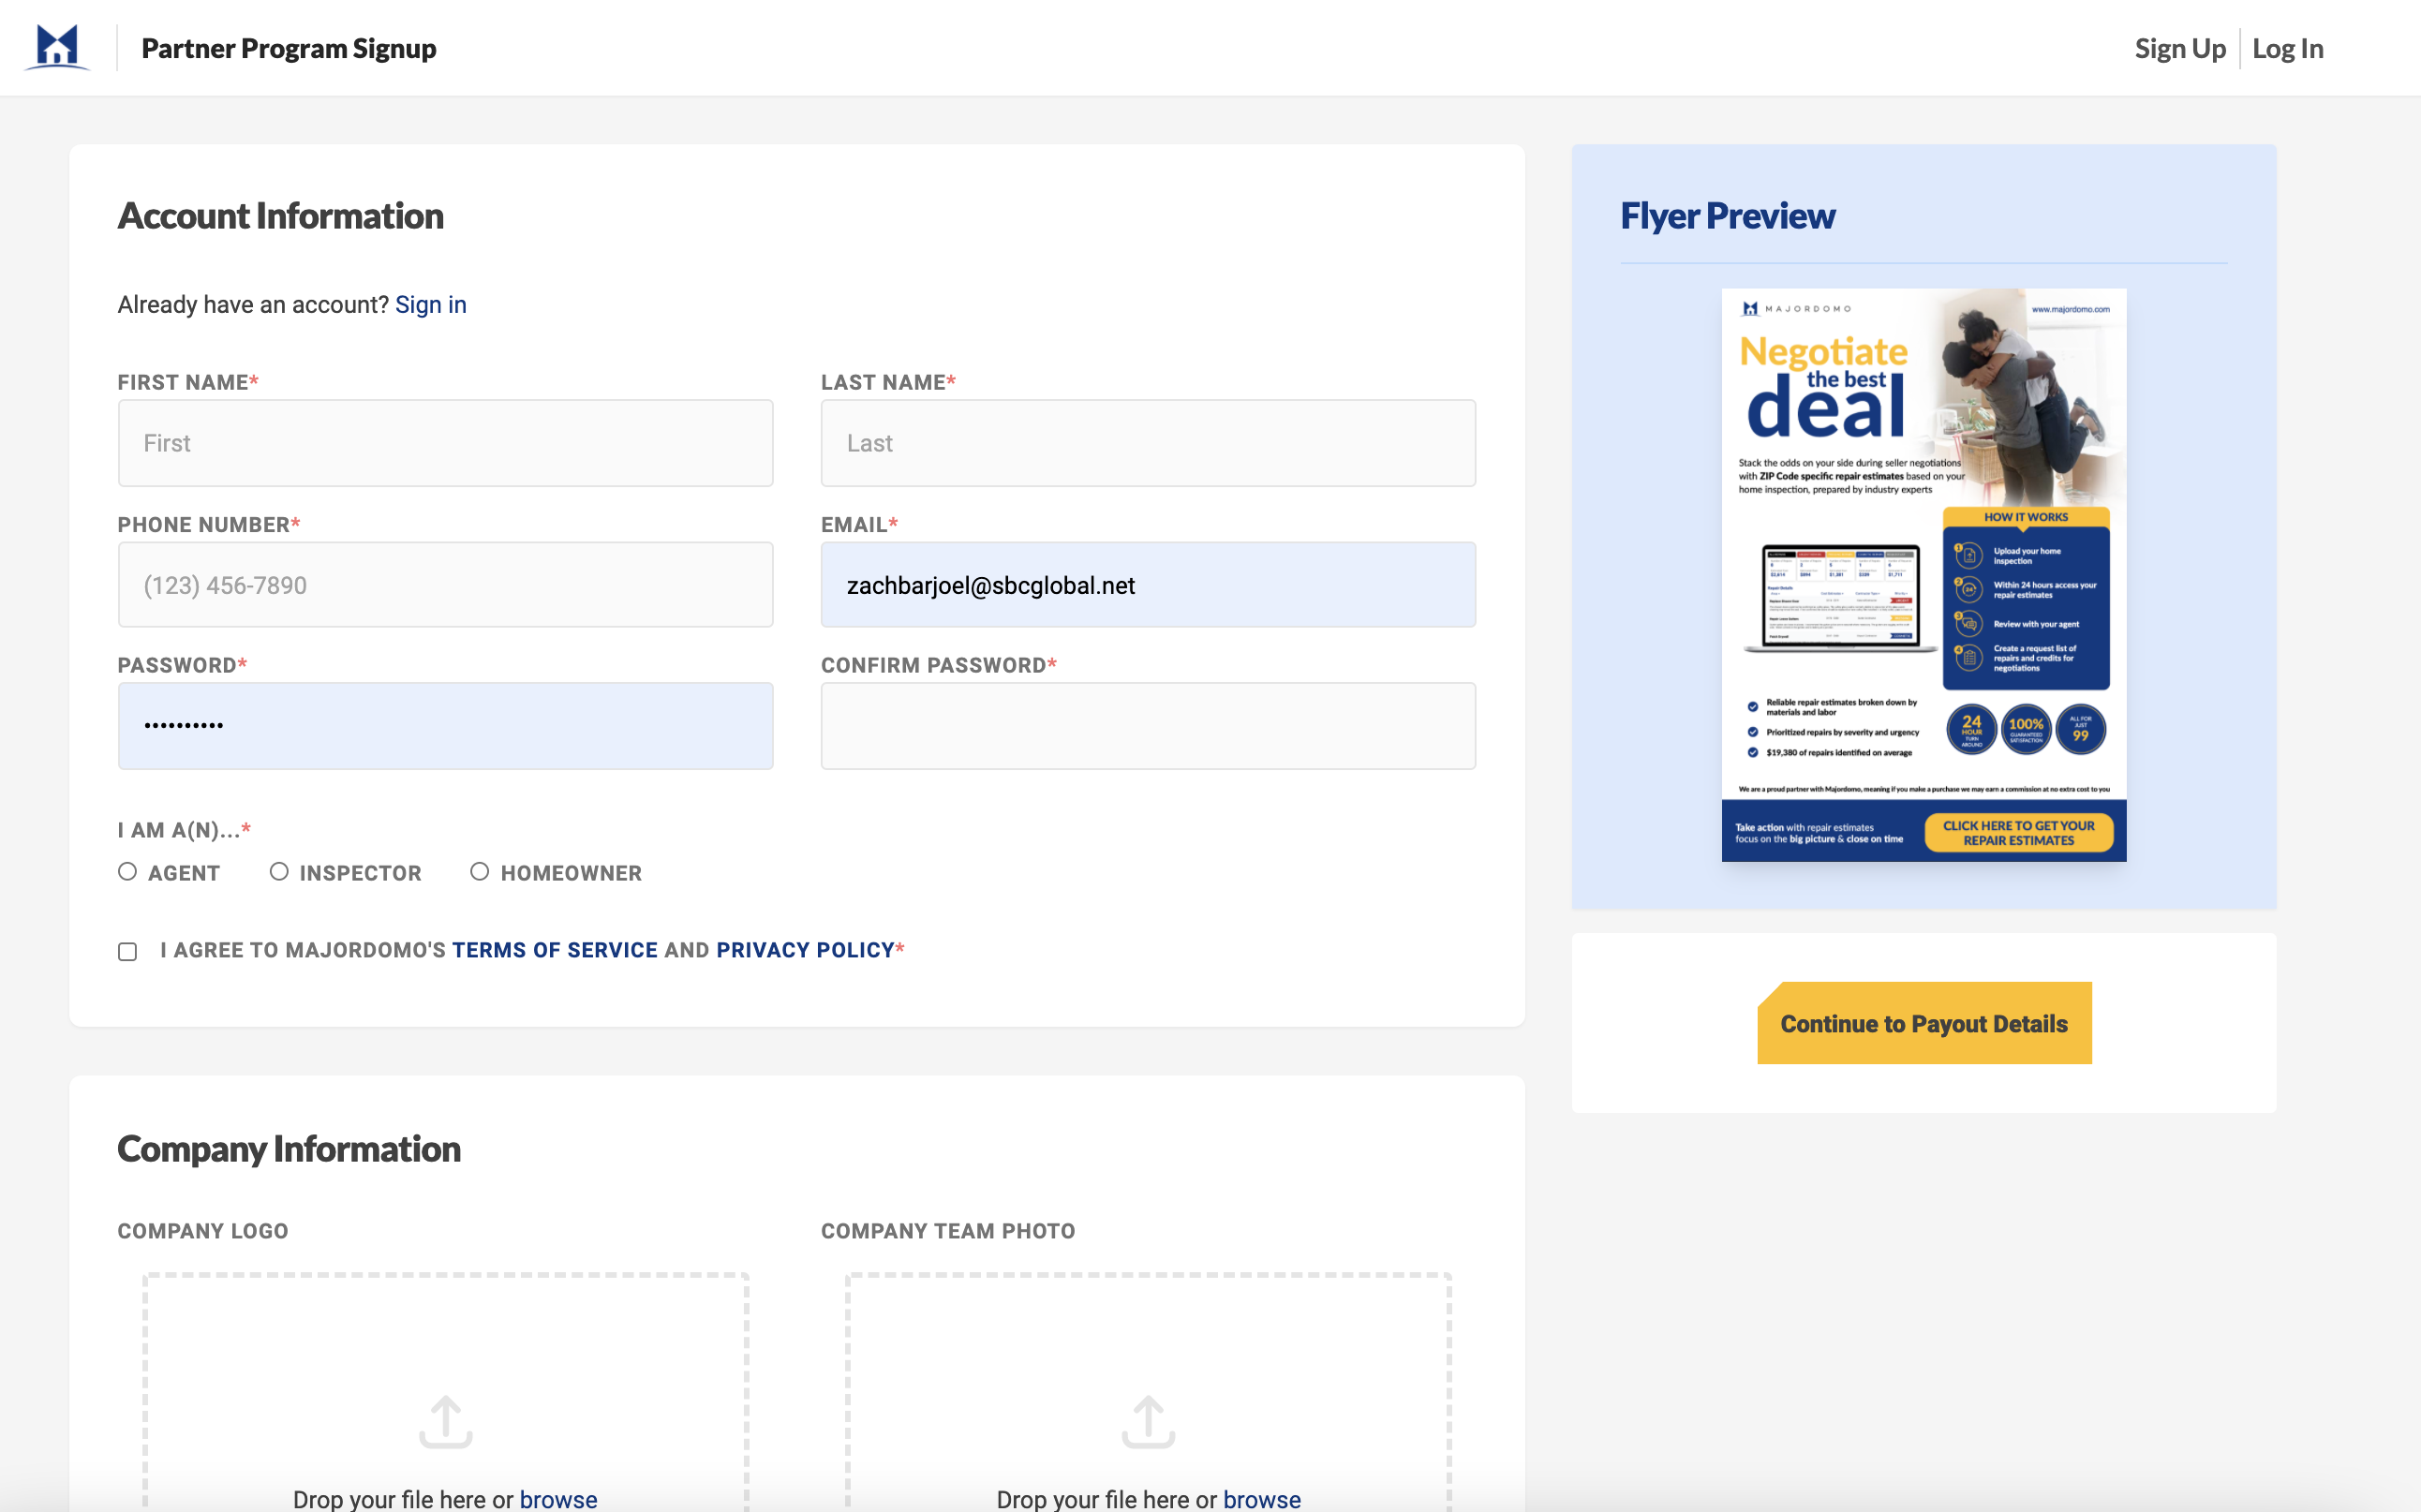Focus the Last Name input field

[1148, 443]
